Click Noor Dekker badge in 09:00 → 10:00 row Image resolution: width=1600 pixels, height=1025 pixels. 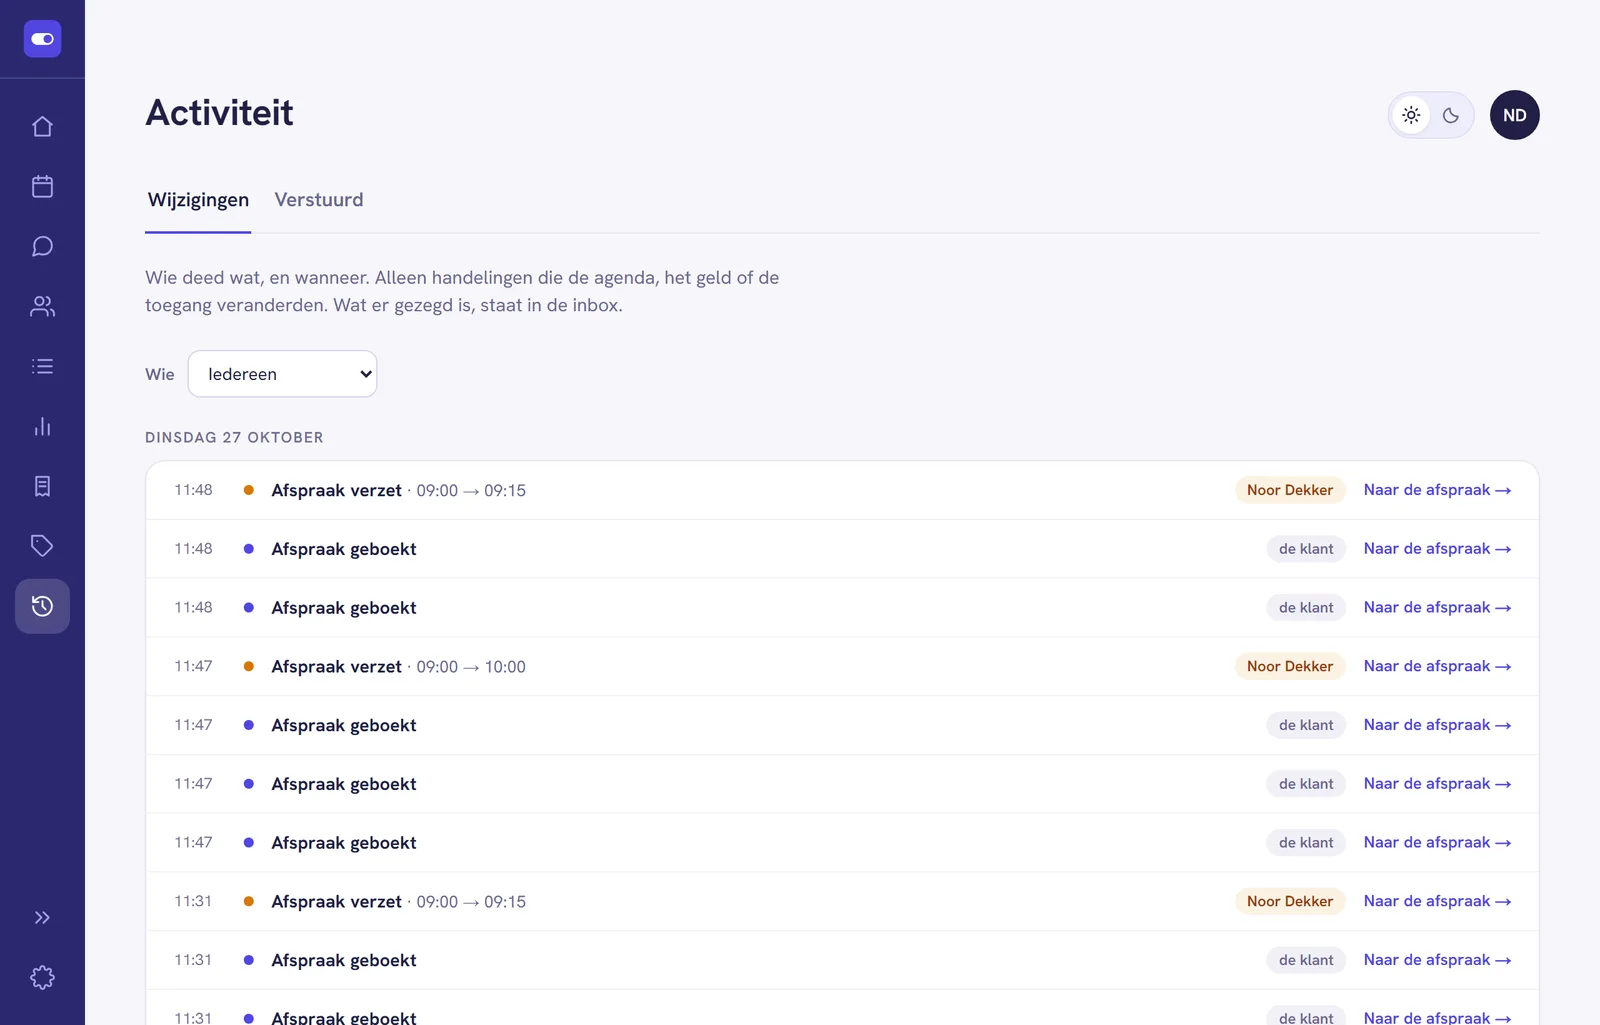click(x=1290, y=666)
